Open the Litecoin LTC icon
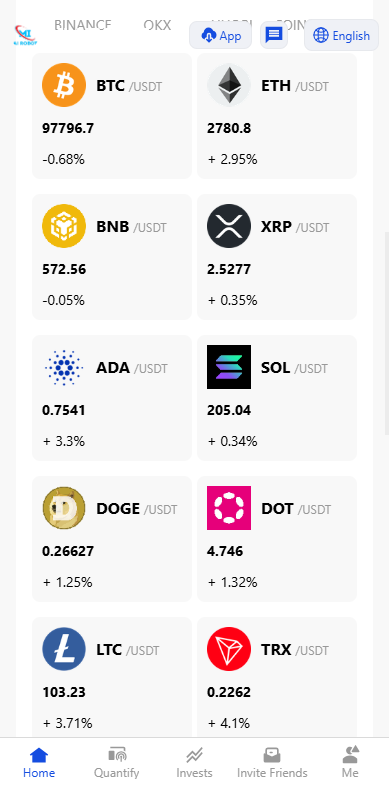This screenshot has height=787, width=389. [x=64, y=649]
